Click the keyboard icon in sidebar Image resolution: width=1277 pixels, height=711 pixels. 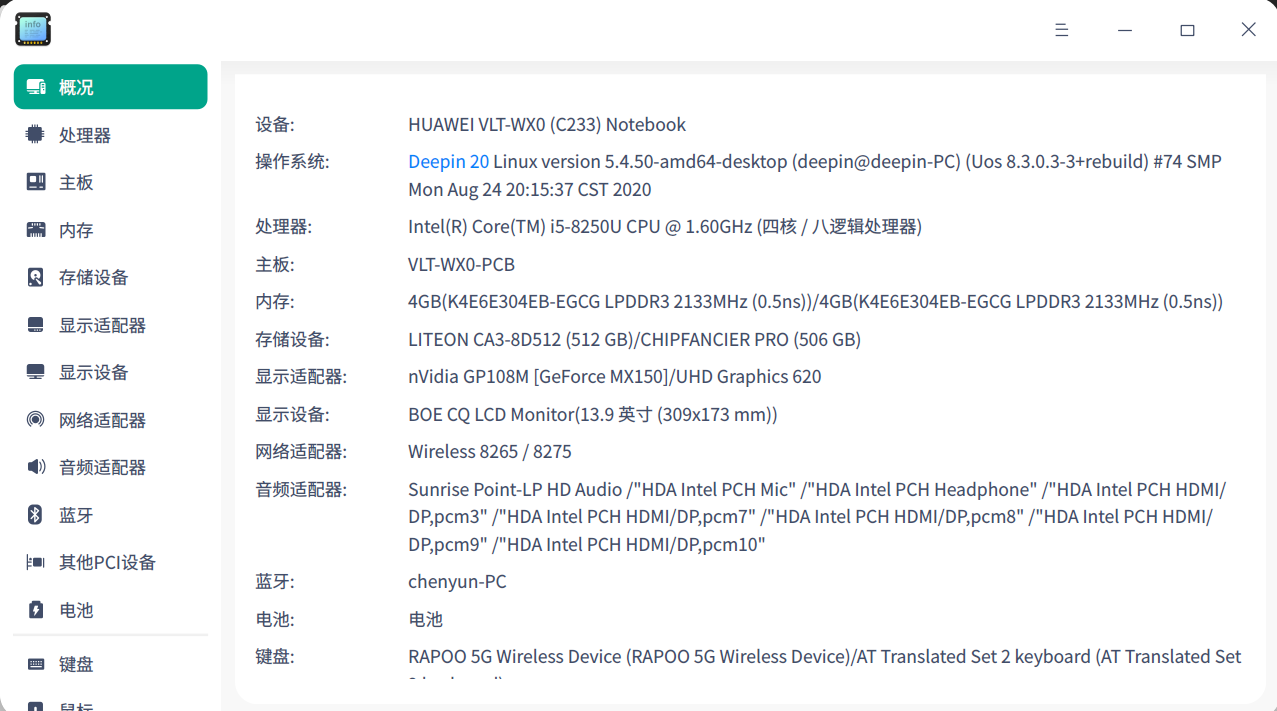(36, 664)
